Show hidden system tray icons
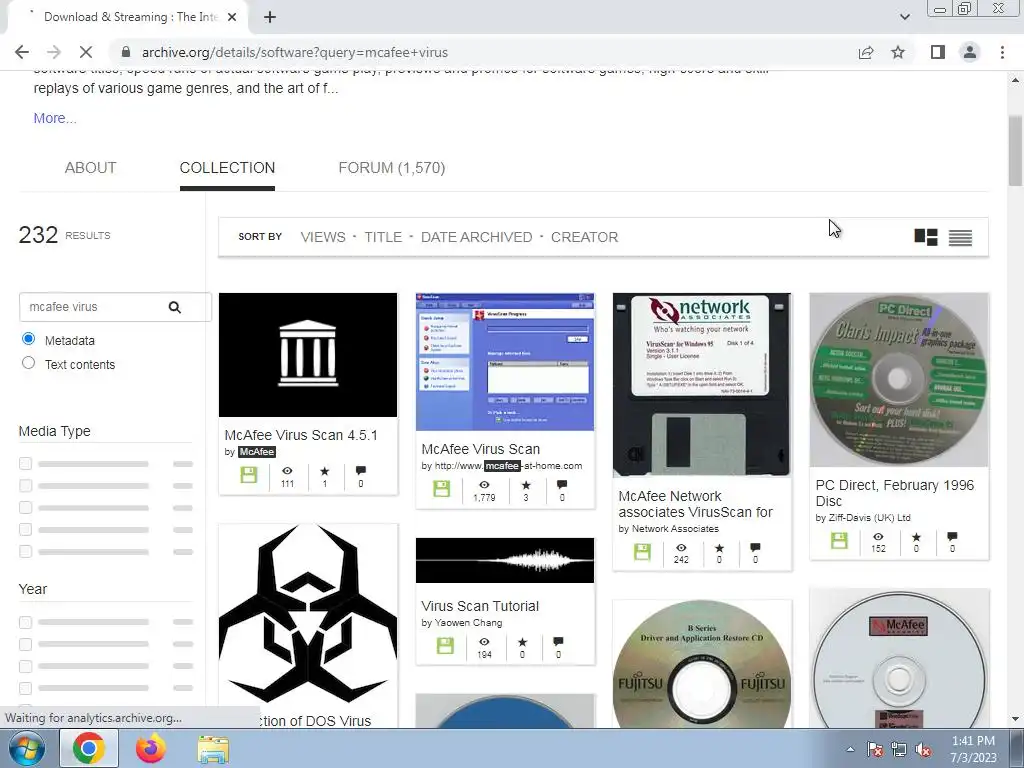Screen dimensions: 1024x768 [850, 749]
